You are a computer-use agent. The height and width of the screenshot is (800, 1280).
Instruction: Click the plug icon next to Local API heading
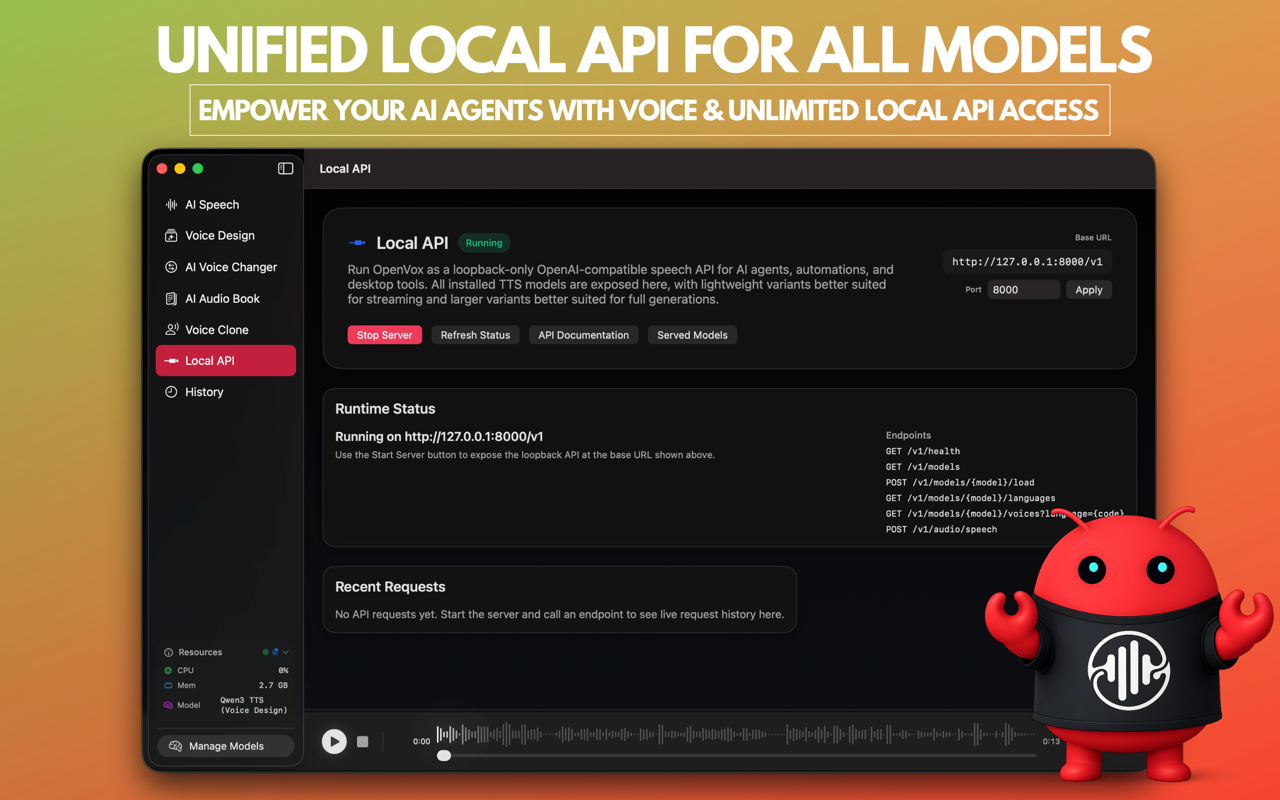point(357,242)
